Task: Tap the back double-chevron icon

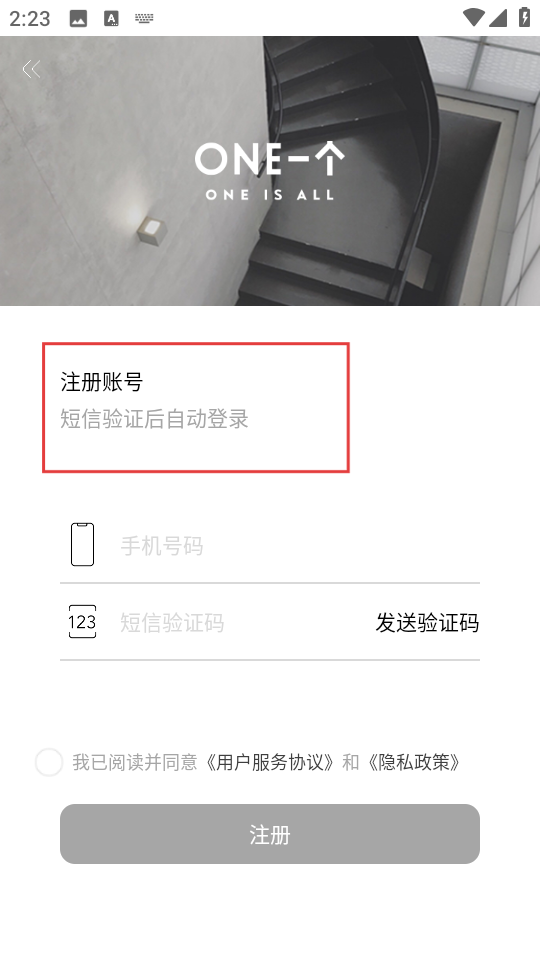Action: [x=31, y=69]
